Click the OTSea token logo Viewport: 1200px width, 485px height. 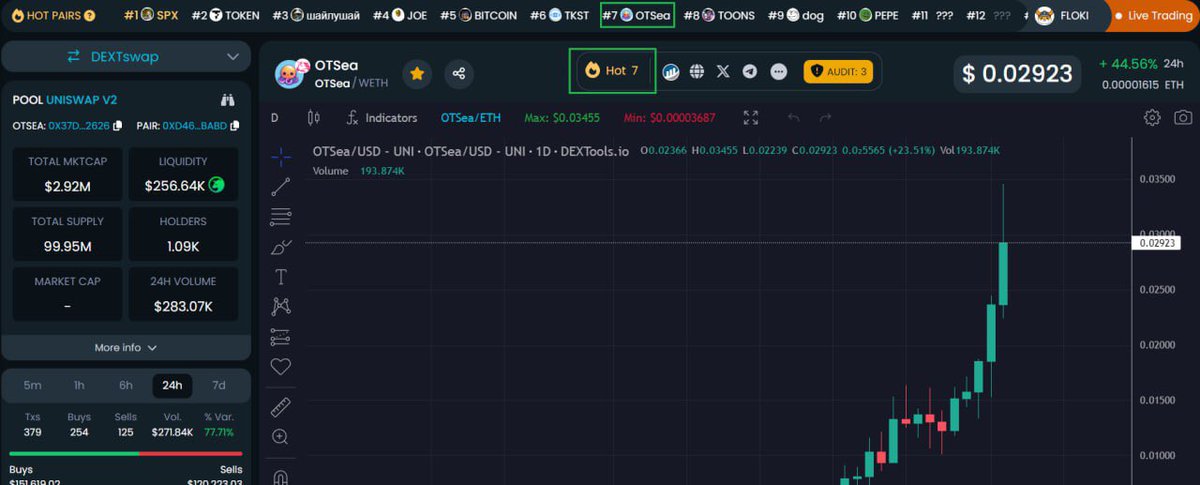[x=291, y=73]
